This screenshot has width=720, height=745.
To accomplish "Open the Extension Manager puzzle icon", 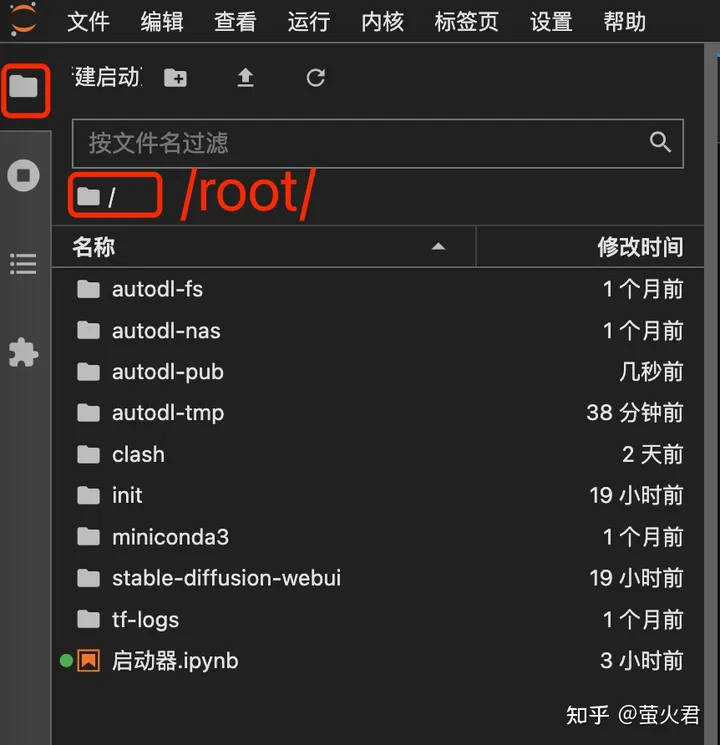I will point(23,353).
